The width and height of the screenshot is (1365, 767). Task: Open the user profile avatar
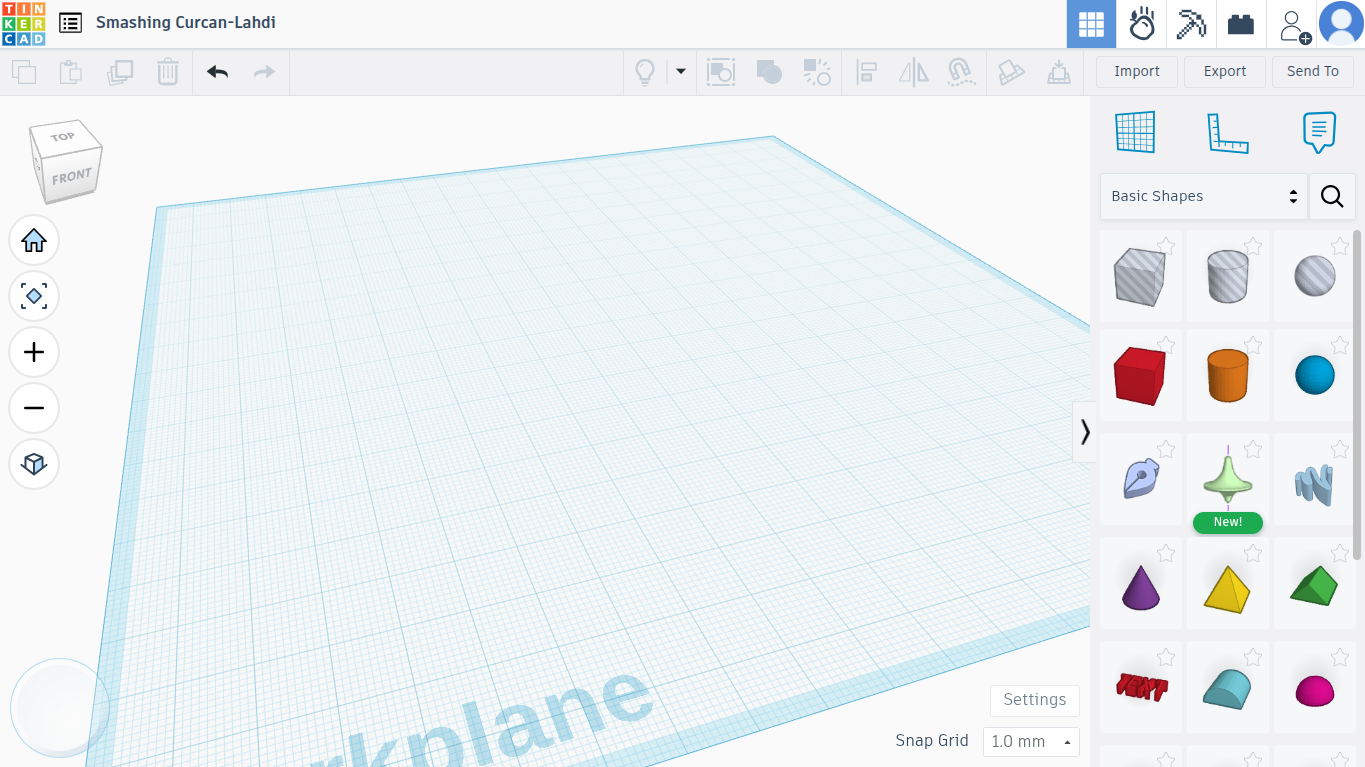1341,24
